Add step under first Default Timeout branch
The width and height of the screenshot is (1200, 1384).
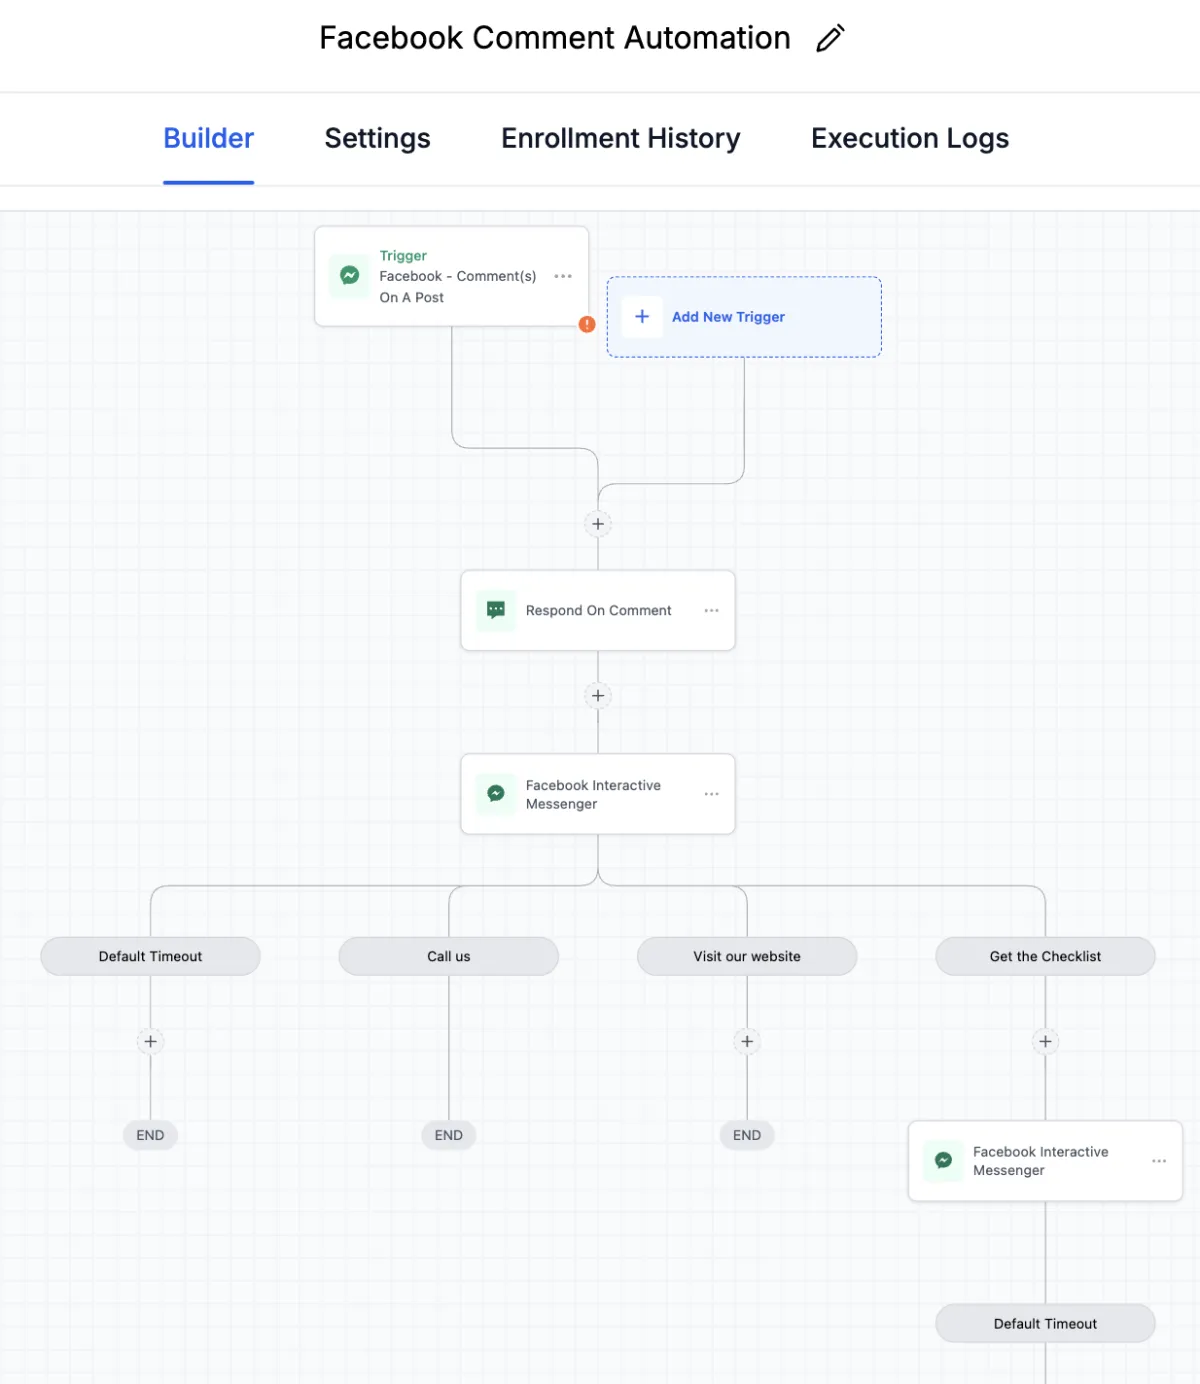pyautogui.click(x=150, y=1041)
